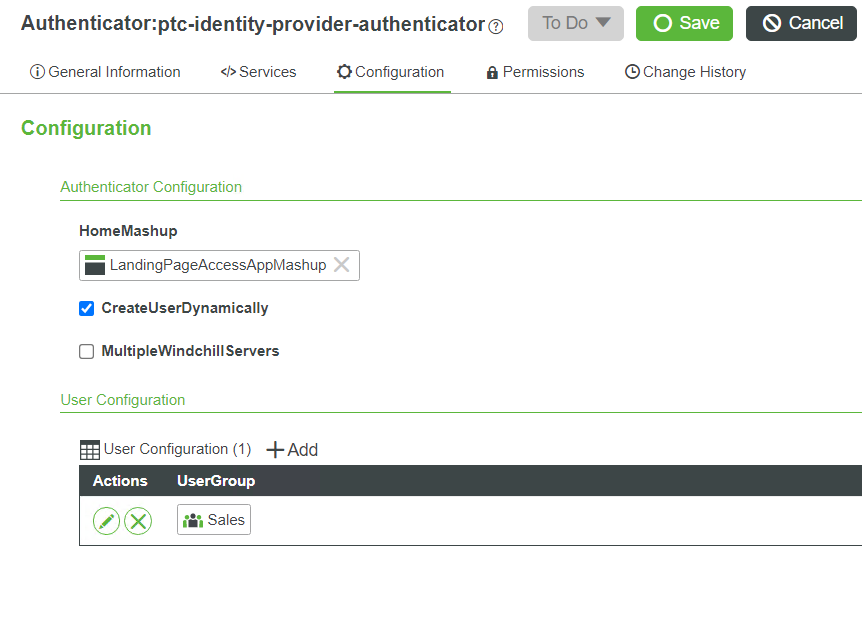Enable the MultipleWindchillServers checkbox
This screenshot has height=620, width=862.
(86, 351)
